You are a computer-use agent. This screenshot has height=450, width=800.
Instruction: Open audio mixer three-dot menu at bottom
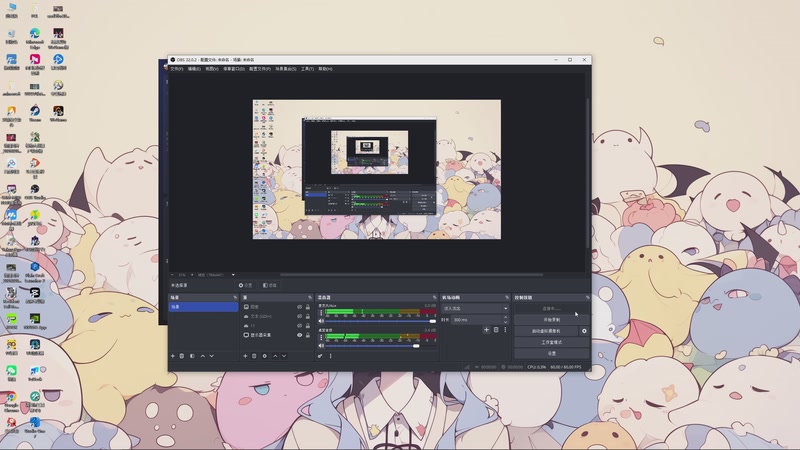point(331,356)
